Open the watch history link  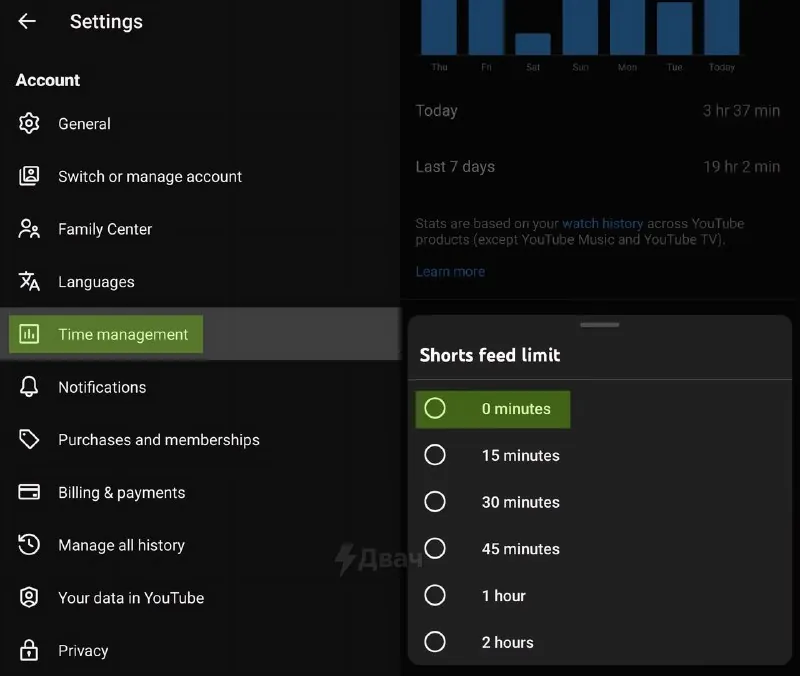click(603, 223)
